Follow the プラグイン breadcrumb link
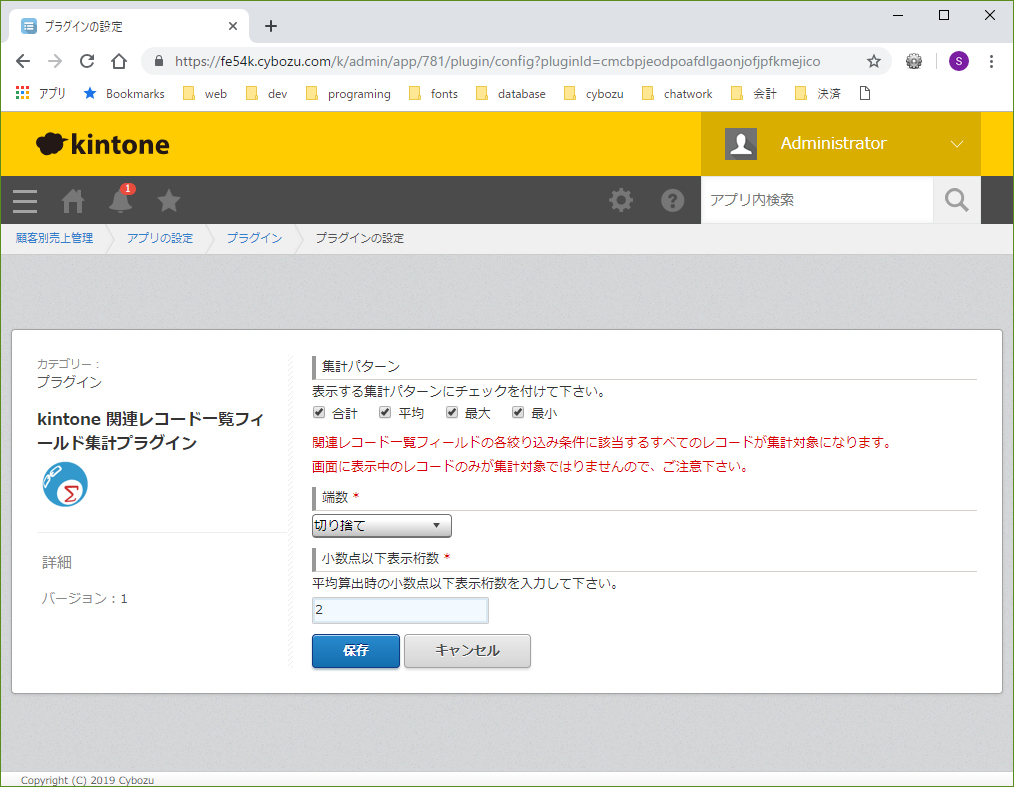Image resolution: width=1014 pixels, height=787 pixels. (254, 238)
